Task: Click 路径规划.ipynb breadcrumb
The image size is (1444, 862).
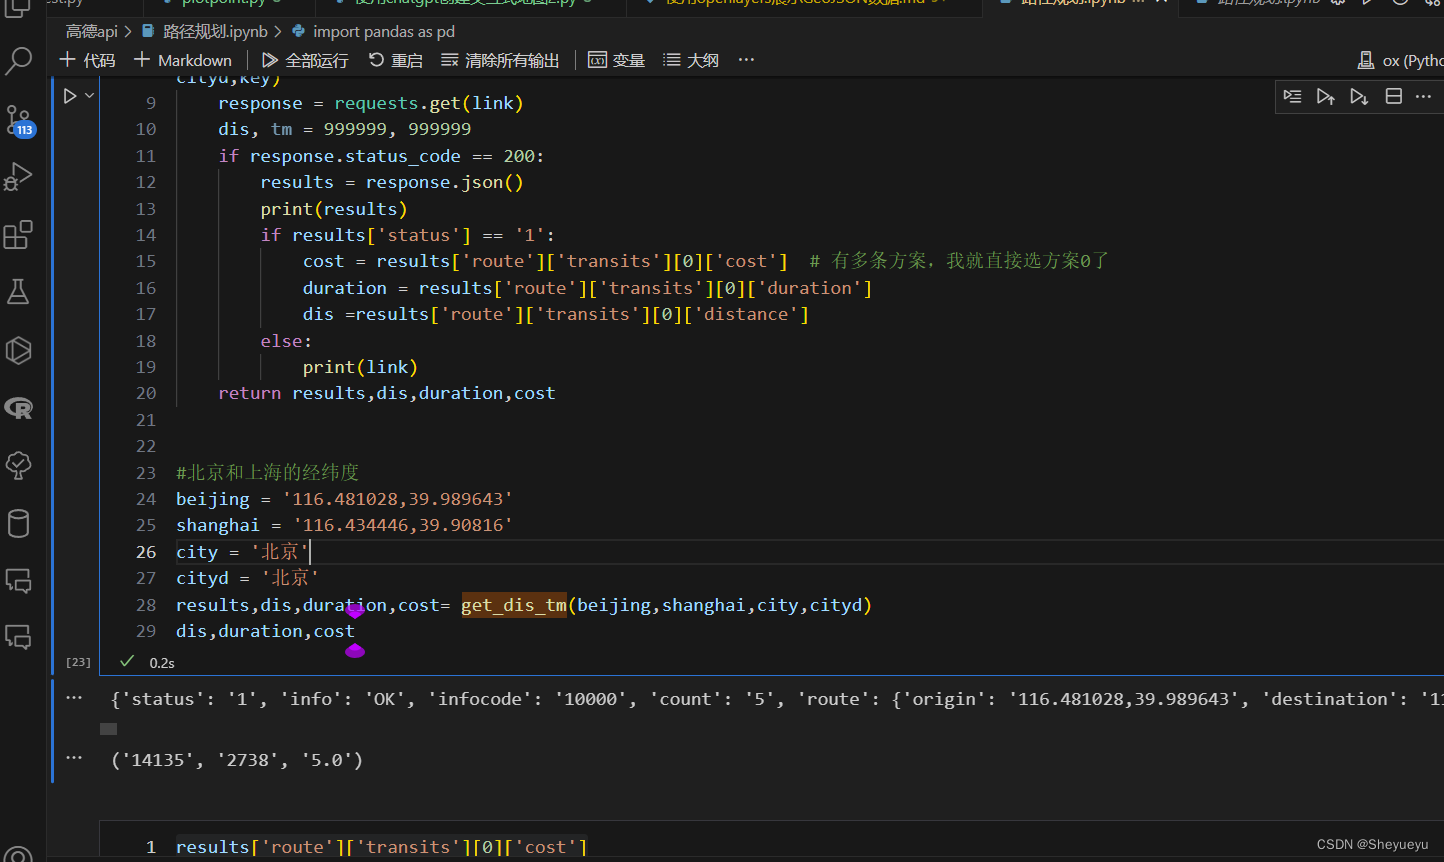Action: click(x=204, y=31)
